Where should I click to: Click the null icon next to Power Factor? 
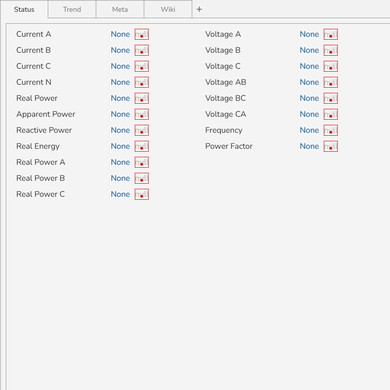tap(331, 146)
